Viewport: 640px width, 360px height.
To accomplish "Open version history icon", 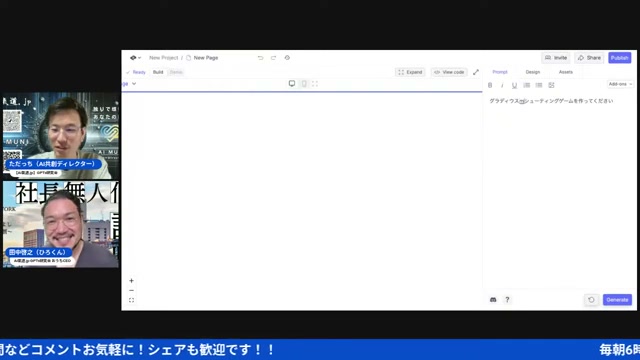I will pos(287,58).
